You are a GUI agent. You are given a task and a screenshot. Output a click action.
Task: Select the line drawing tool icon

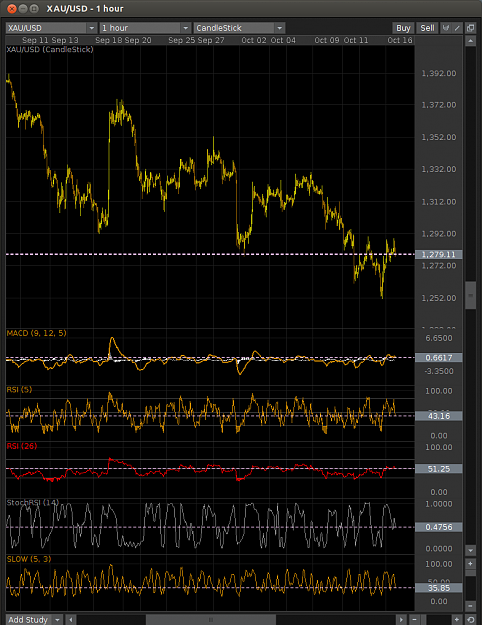tap(457, 28)
